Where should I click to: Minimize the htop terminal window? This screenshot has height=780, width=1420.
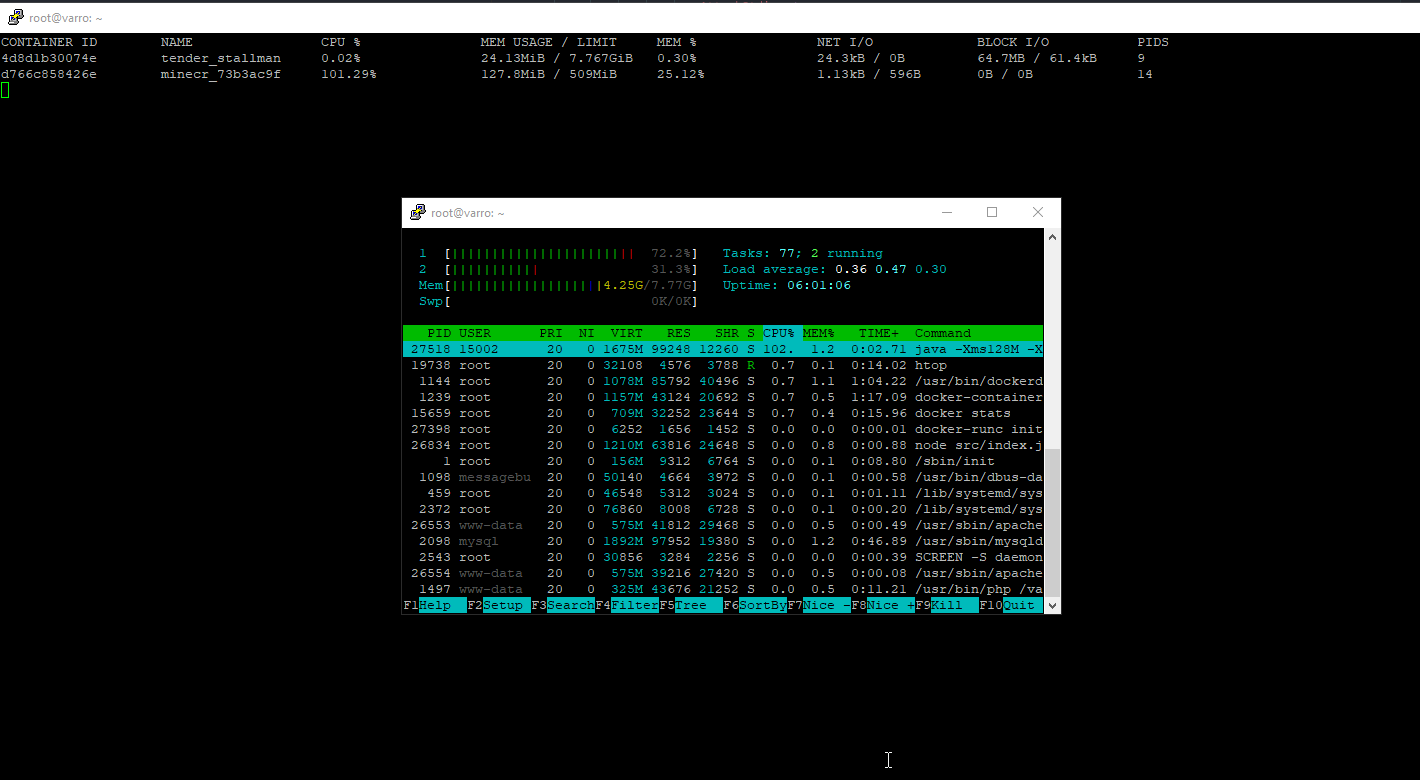[x=946, y=212]
